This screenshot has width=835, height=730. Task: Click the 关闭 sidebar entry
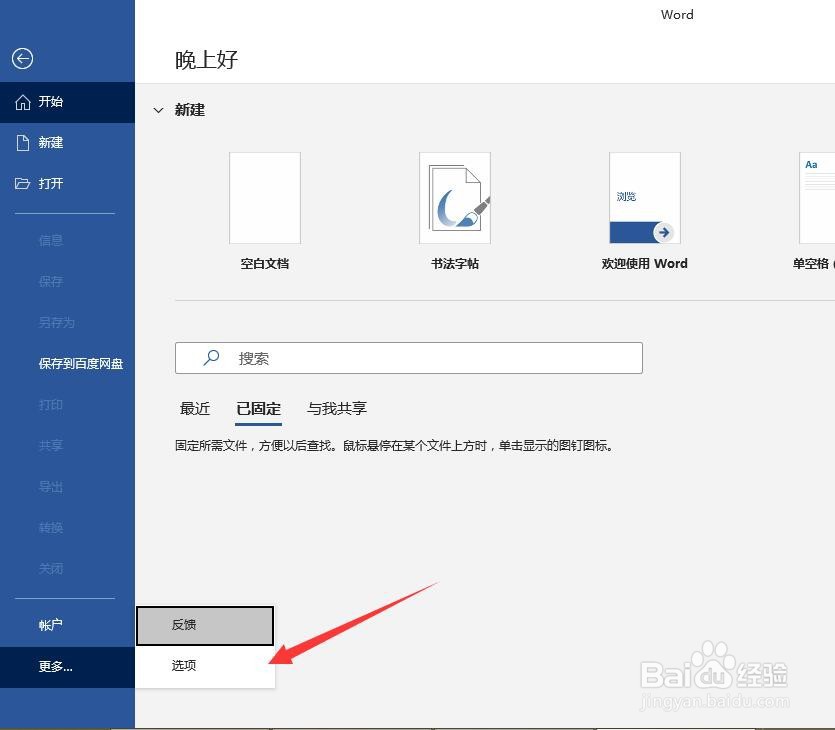pyautogui.click(x=67, y=569)
